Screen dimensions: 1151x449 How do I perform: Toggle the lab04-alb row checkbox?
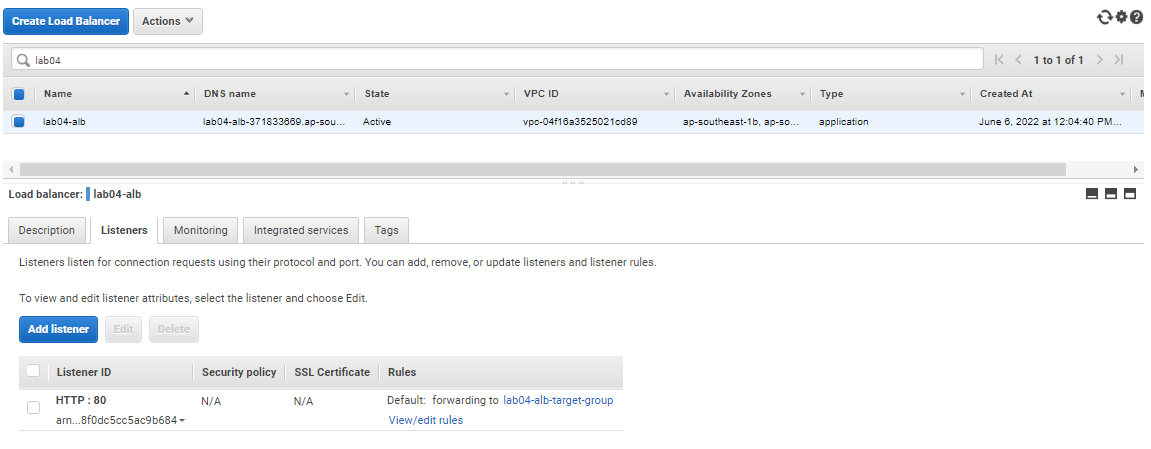(x=19, y=122)
